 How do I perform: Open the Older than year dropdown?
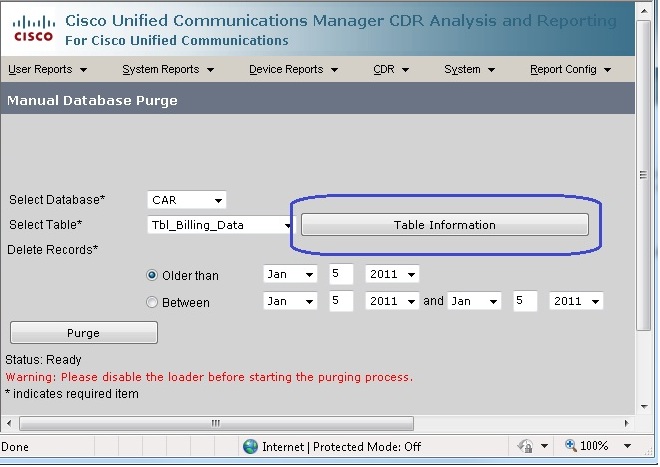[x=392, y=275]
